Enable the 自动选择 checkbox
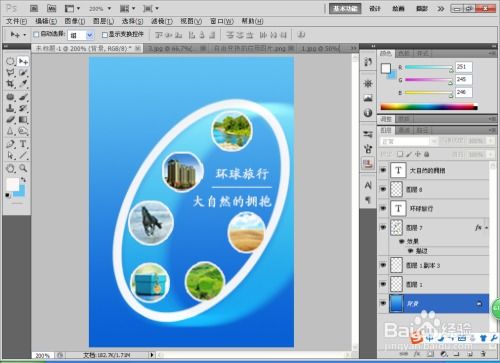The image size is (500, 363). pos(36,34)
